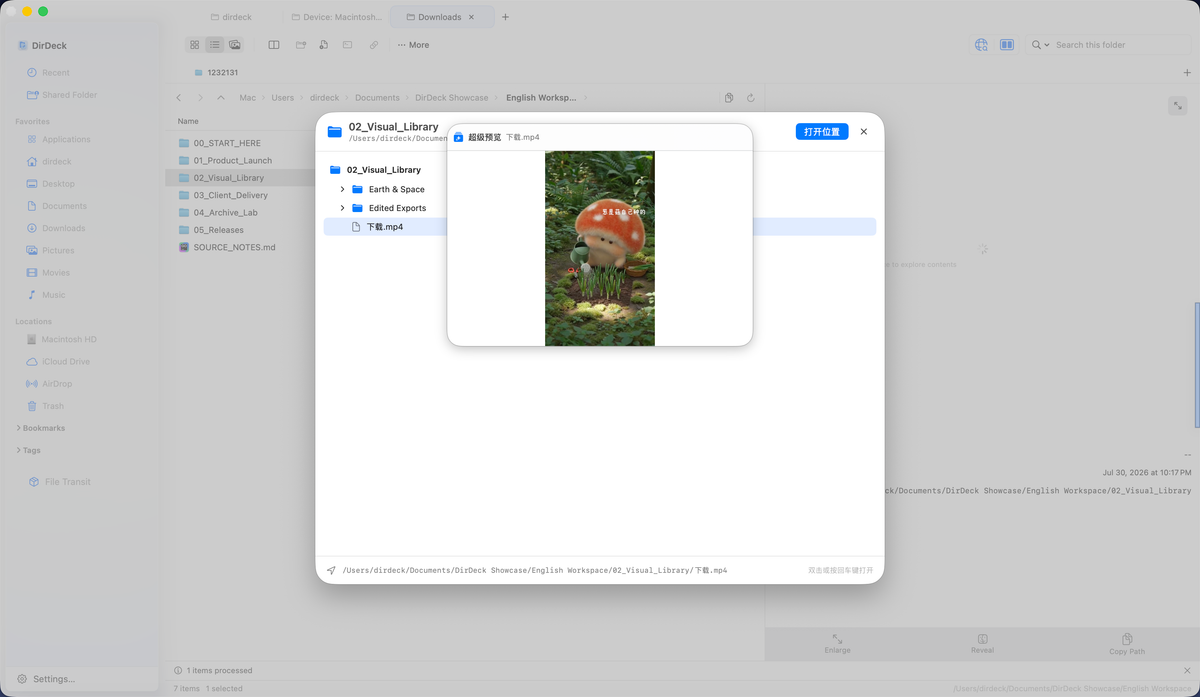1200x697 pixels.
Task: Refresh the folder listing
Action: tap(750, 98)
